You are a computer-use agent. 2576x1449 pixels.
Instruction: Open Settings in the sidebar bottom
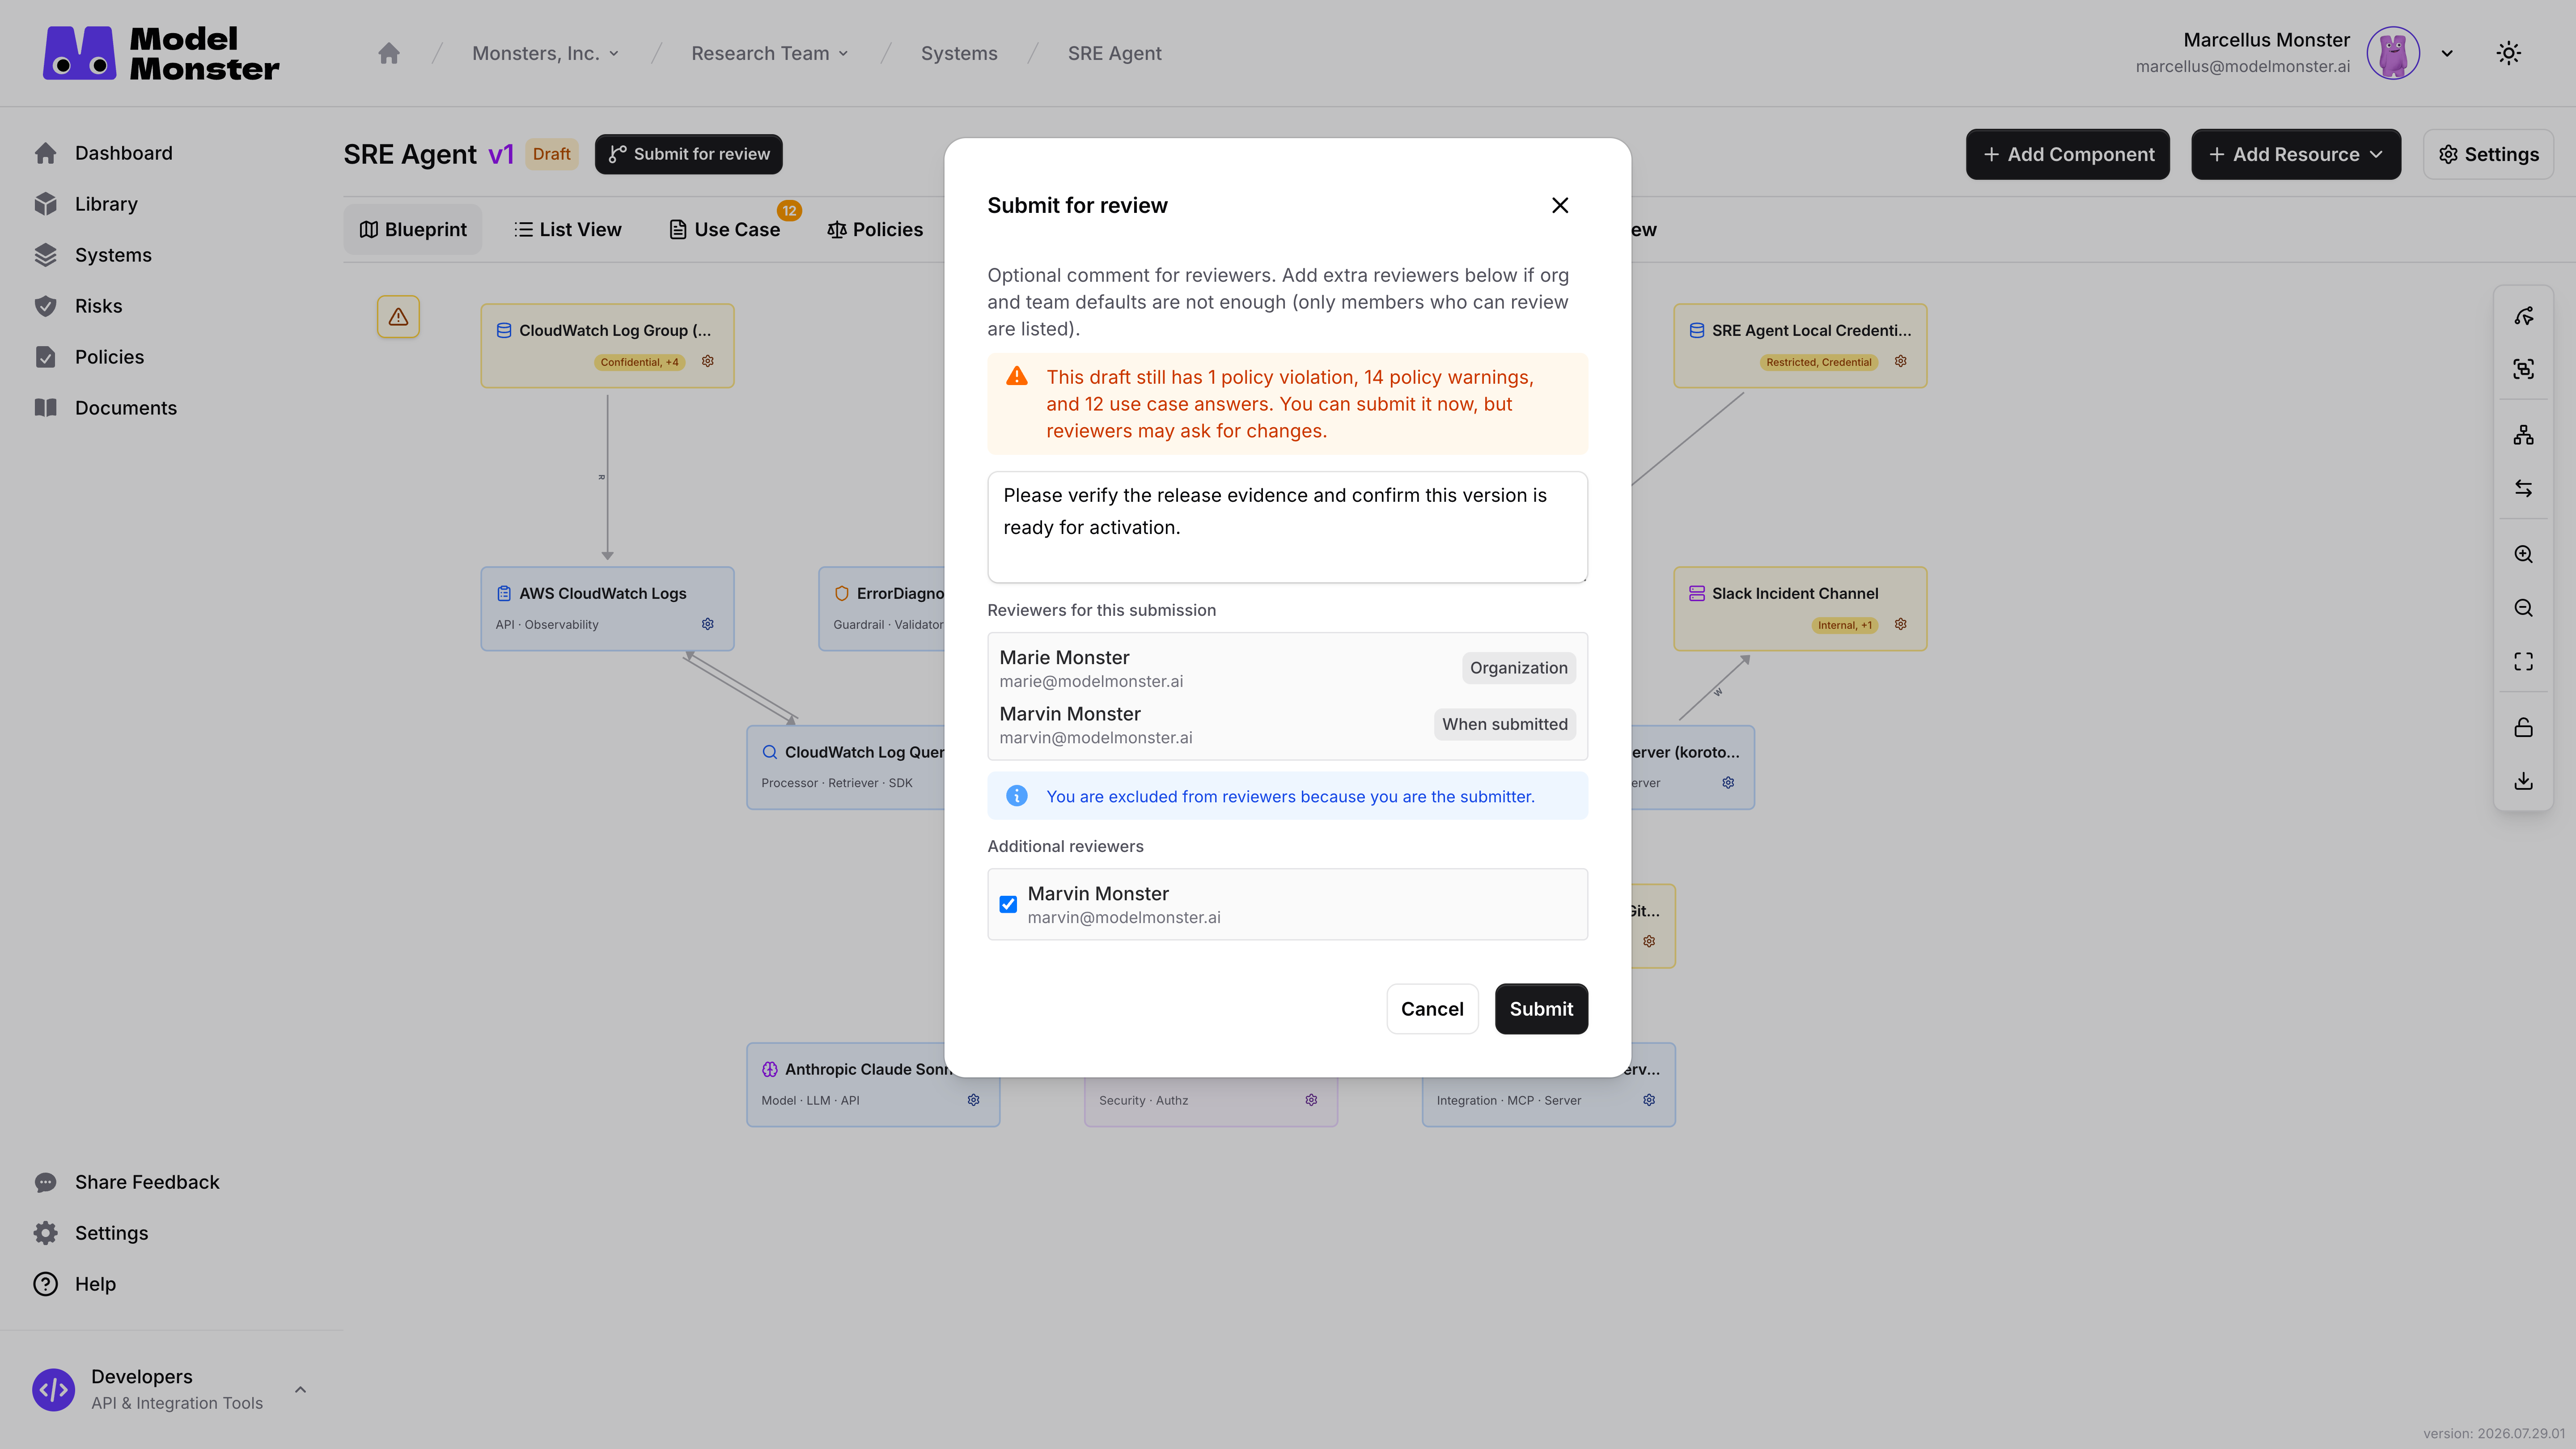click(x=111, y=1233)
